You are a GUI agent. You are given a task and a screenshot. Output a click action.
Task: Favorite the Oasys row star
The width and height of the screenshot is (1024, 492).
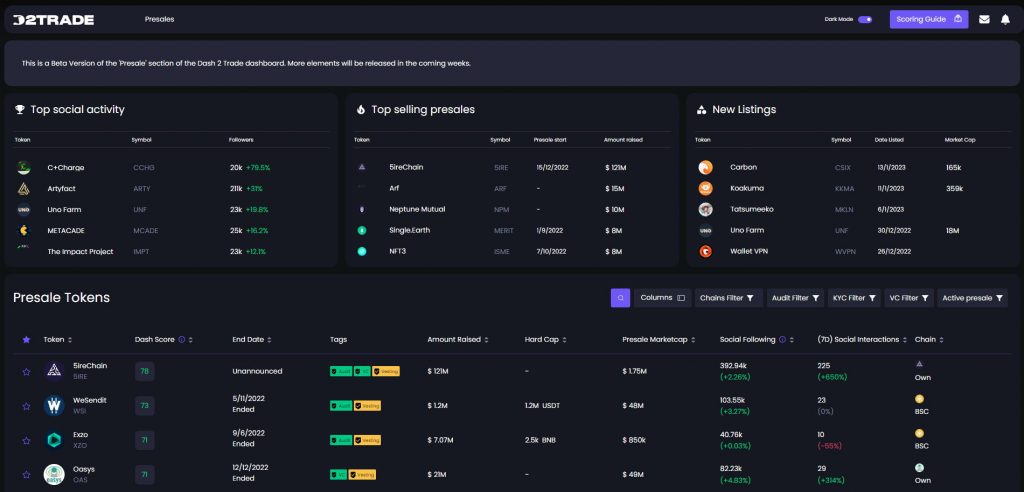[26, 474]
